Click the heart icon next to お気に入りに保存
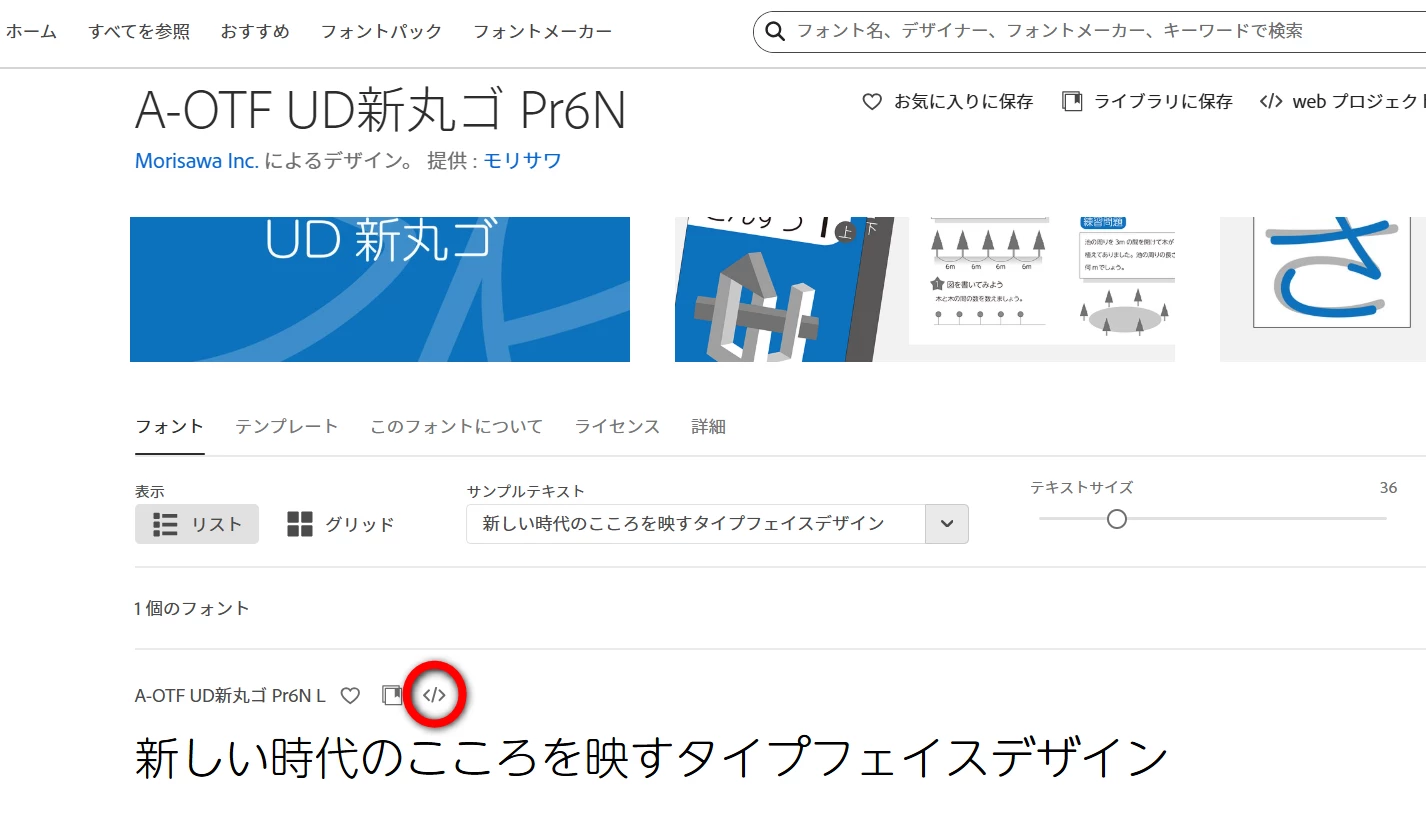Viewport: 1426px width, 819px height. tap(872, 101)
